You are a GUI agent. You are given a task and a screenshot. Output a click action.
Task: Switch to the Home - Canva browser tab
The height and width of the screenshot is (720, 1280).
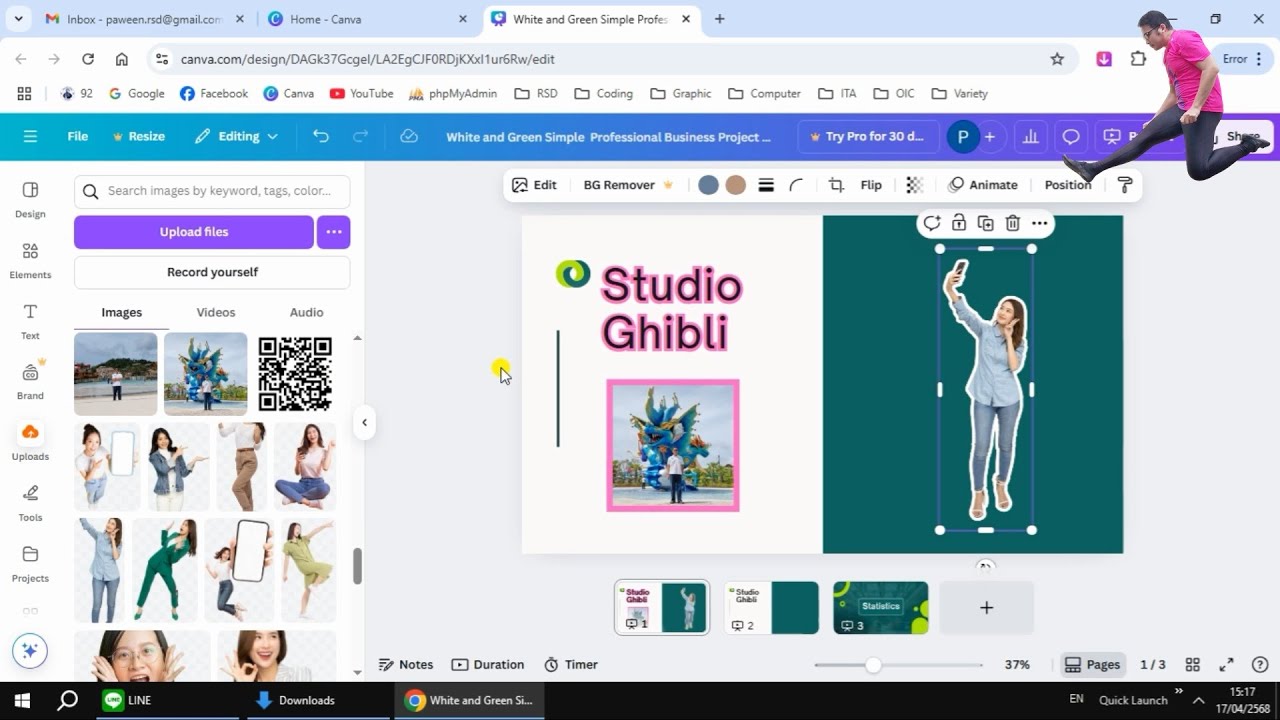[x=365, y=19]
